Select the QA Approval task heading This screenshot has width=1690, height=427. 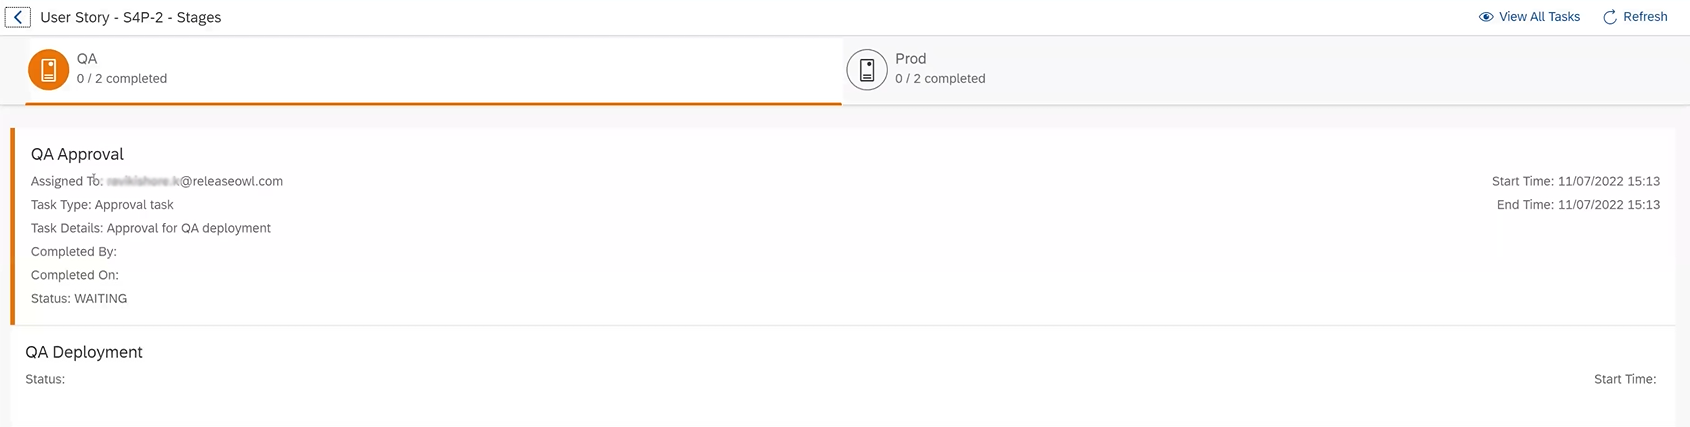click(77, 154)
